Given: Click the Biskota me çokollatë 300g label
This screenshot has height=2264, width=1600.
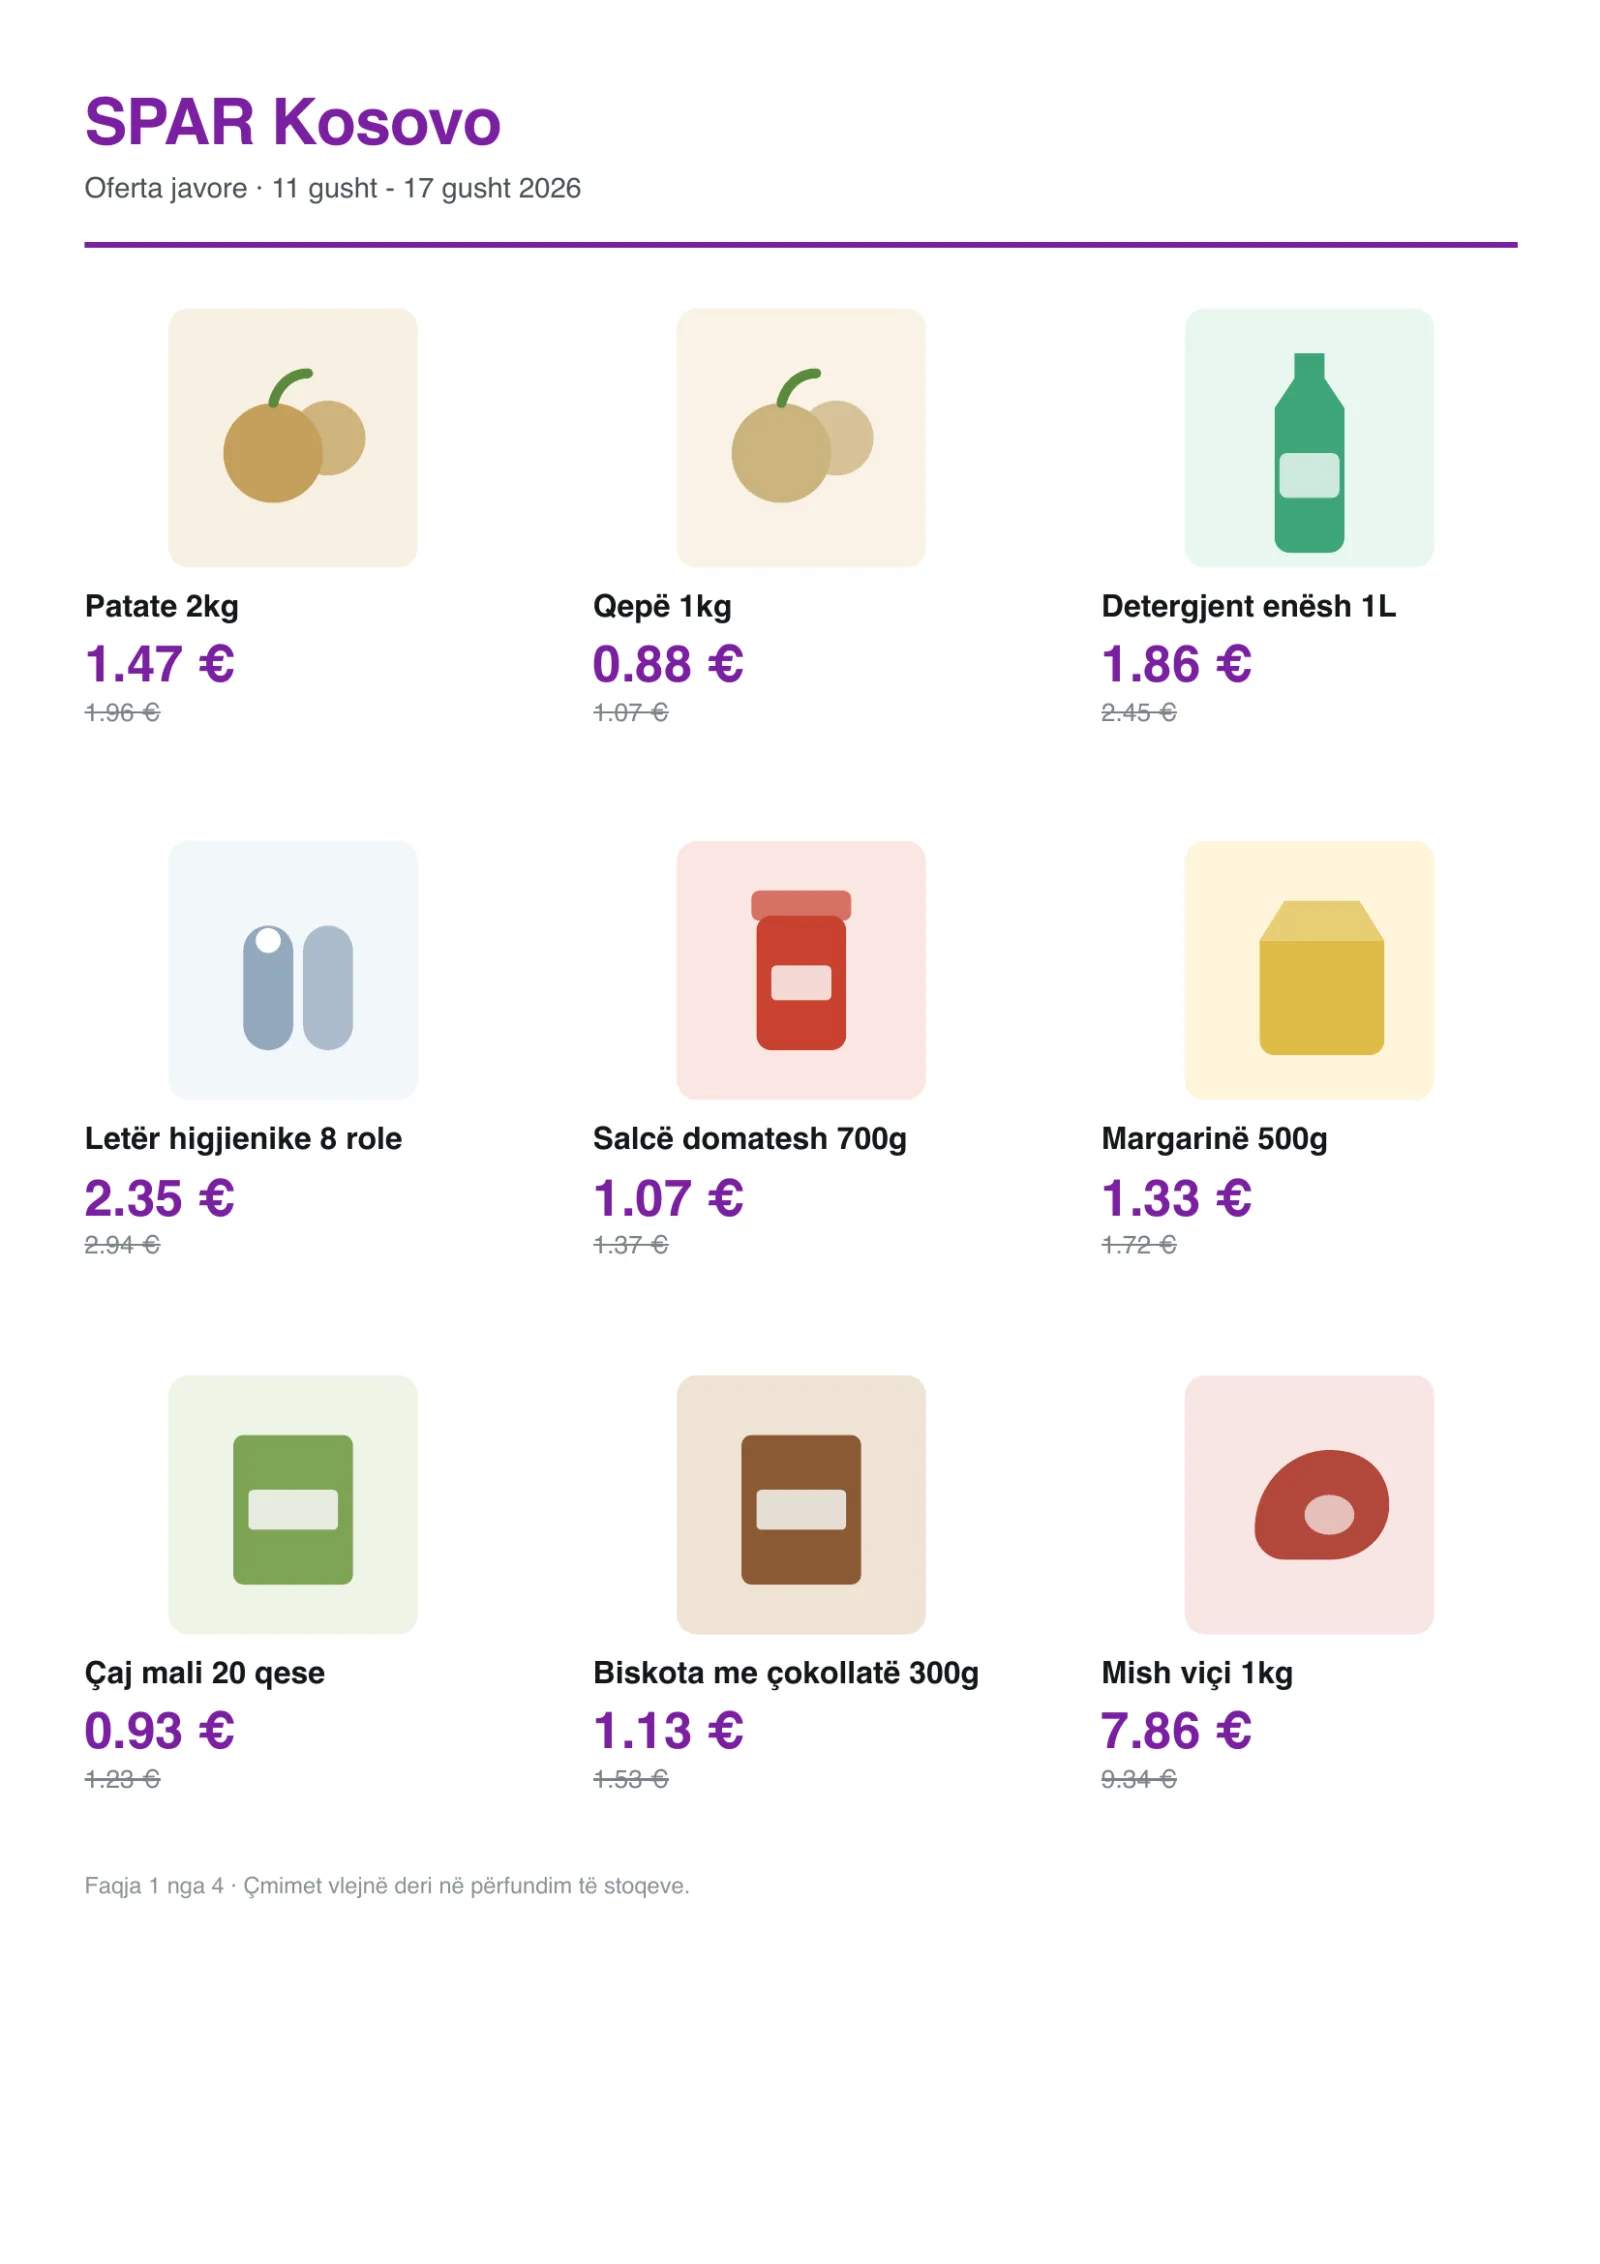Looking at the screenshot, I should [x=785, y=1672].
